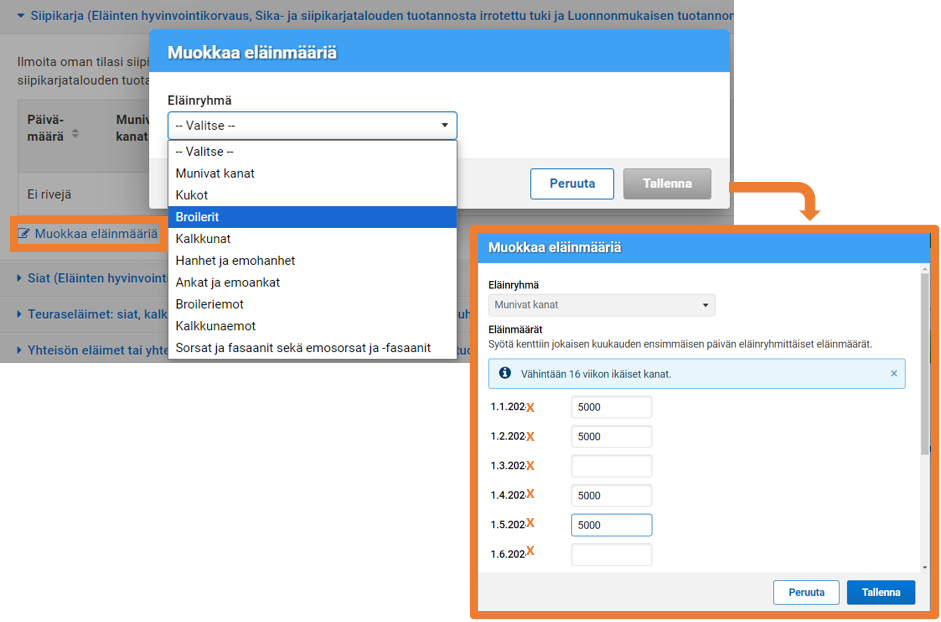Click the Muokkaa eläinmäärää edit icon
Image resolution: width=941 pixels, height=622 pixels.
(24, 234)
